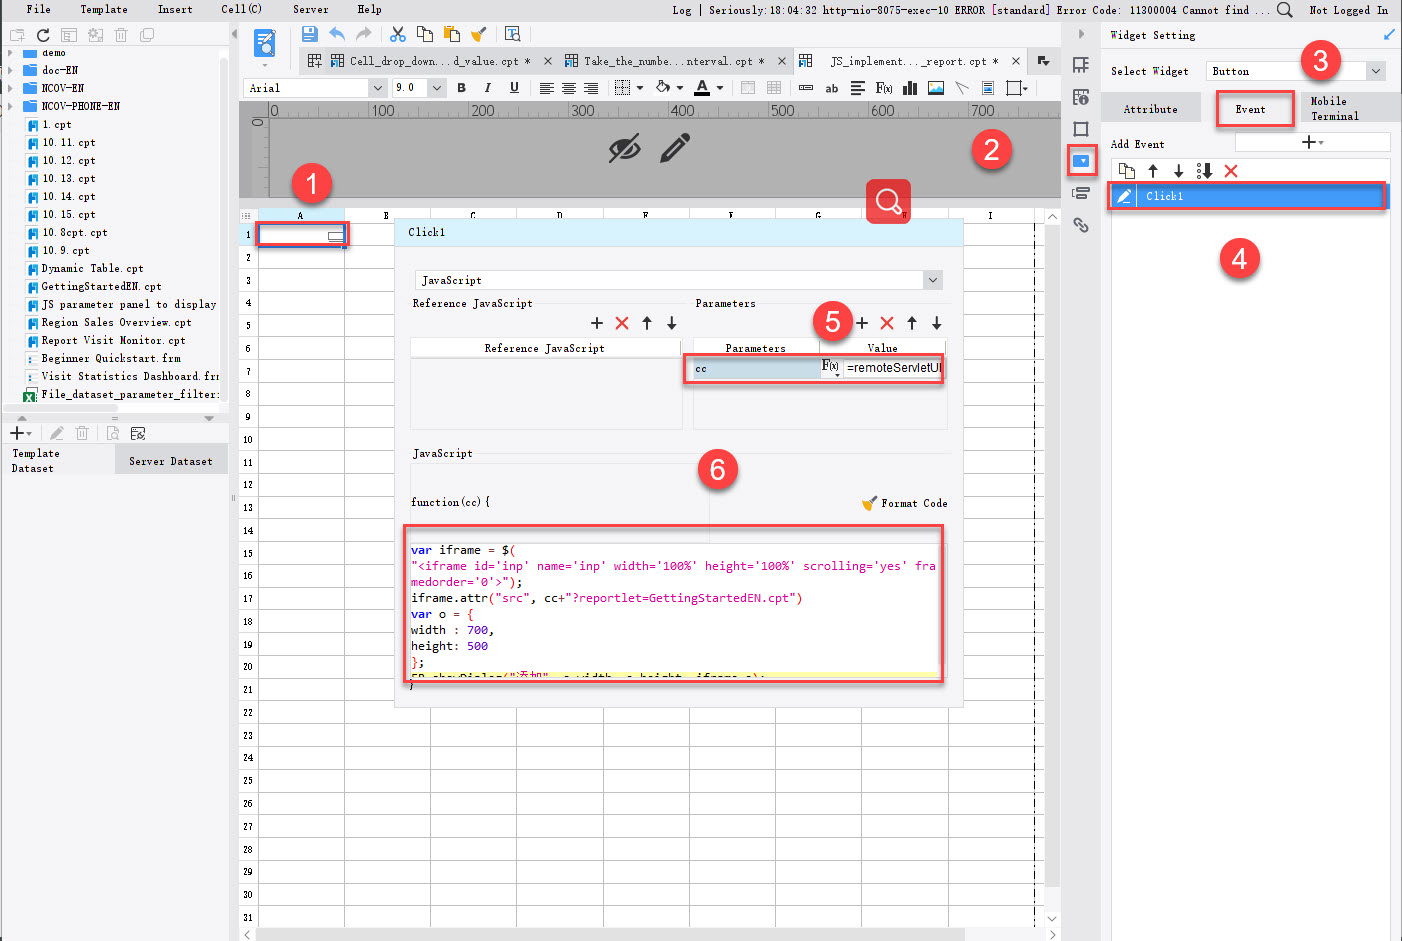Open the Server menu
Viewport: 1402px width, 941px height.
pyautogui.click(x=310, y=10)
